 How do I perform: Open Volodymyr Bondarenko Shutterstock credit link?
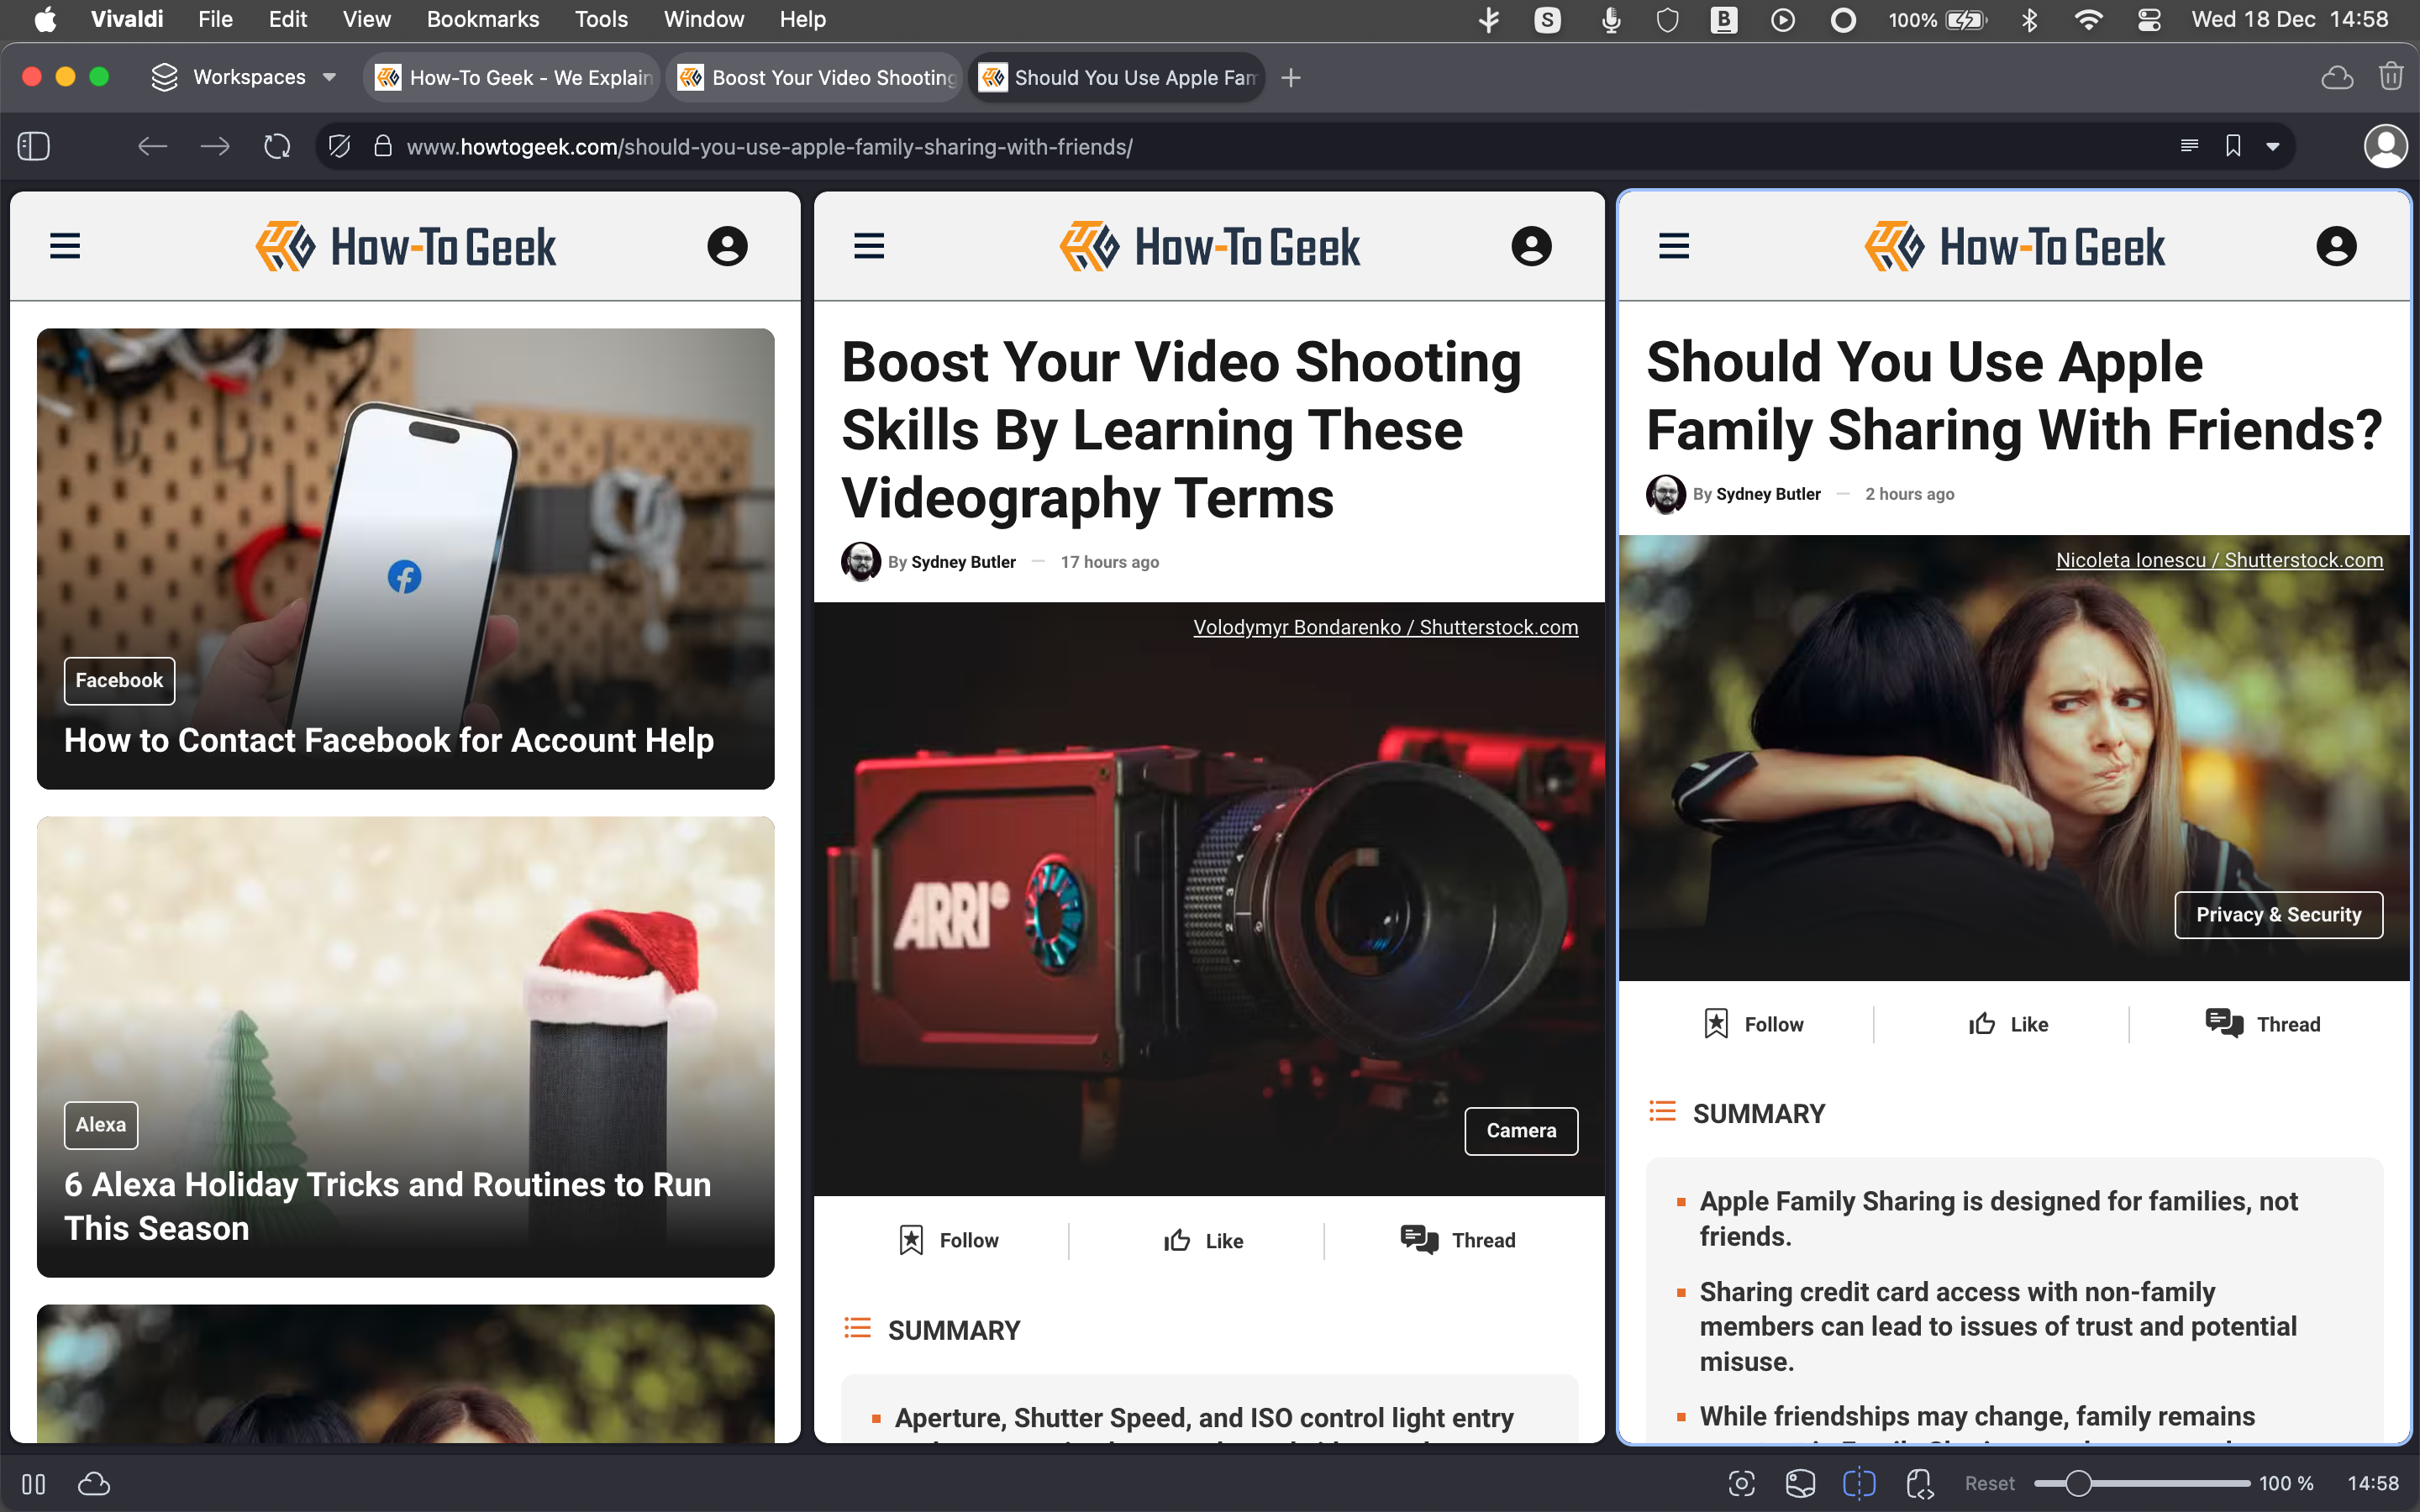coord(1386,627)
